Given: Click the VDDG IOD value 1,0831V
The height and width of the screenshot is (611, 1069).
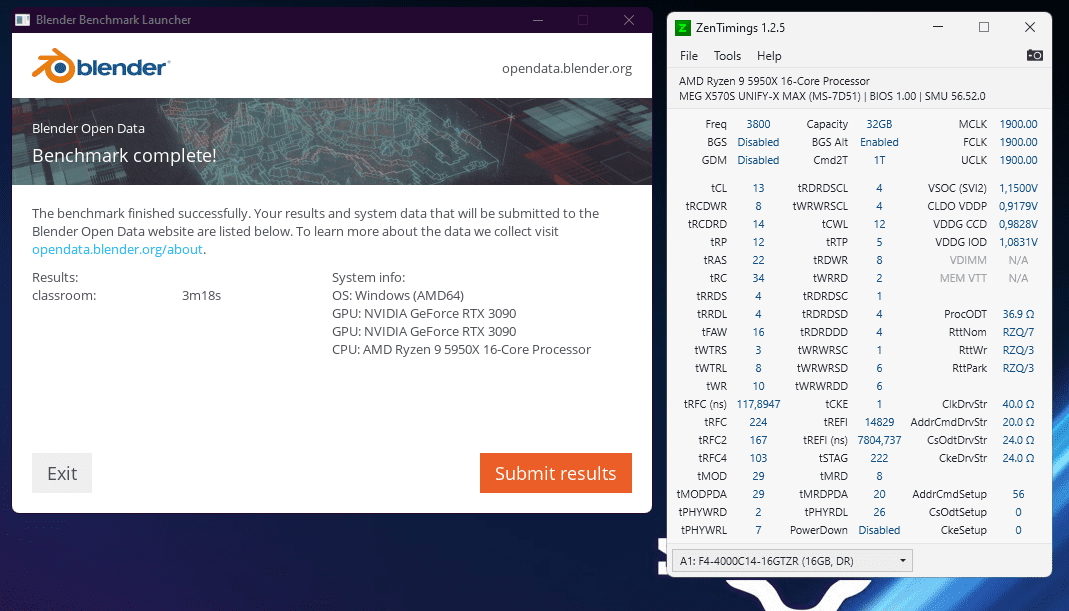Looking at the screenshot, I should (1019, 242).
